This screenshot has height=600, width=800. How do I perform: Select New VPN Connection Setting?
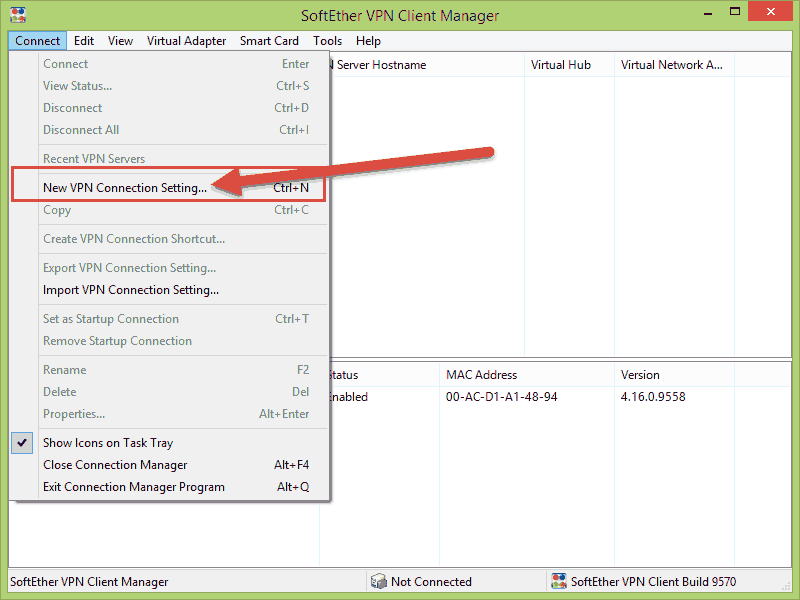(168, 188)
